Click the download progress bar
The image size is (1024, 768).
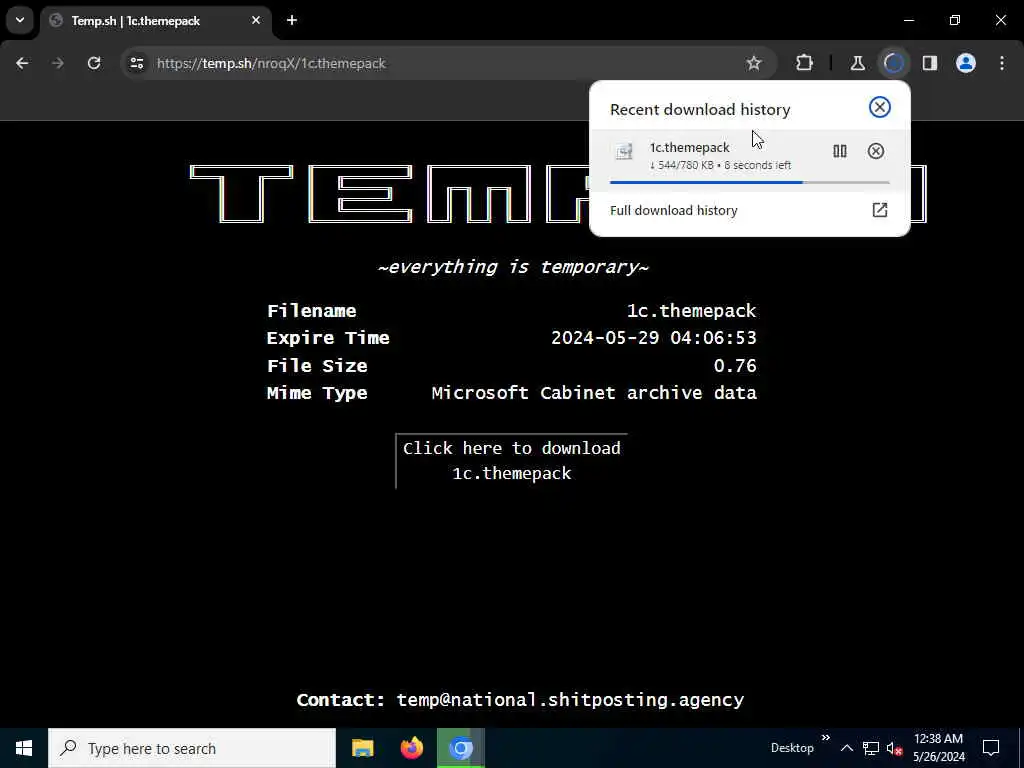(750, 182)
